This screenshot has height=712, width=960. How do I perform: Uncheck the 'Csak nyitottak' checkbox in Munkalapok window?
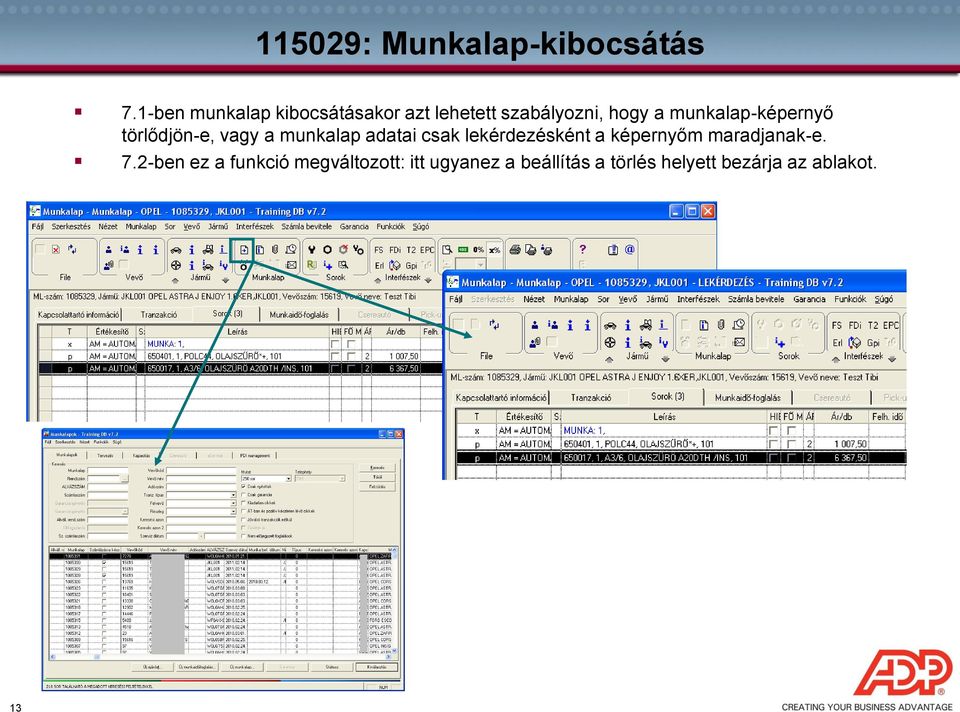(244, 486)
